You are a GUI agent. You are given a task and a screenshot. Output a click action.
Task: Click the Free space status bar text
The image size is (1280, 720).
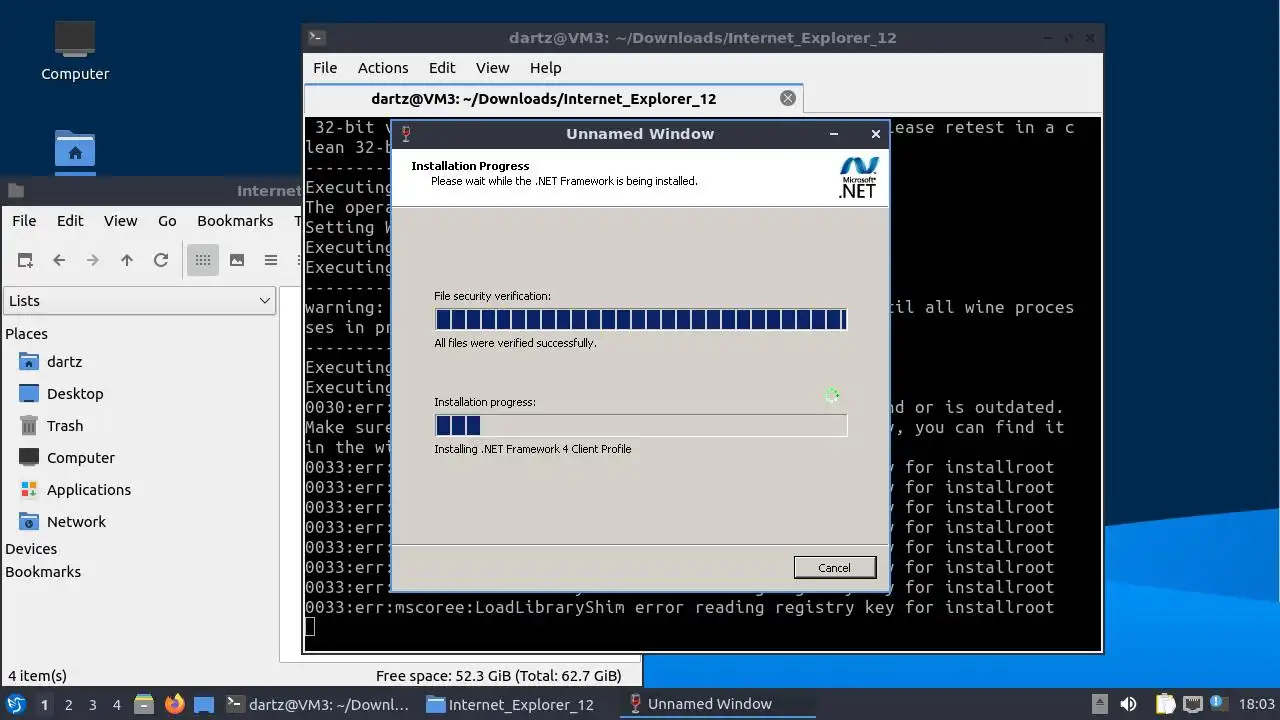498,676
